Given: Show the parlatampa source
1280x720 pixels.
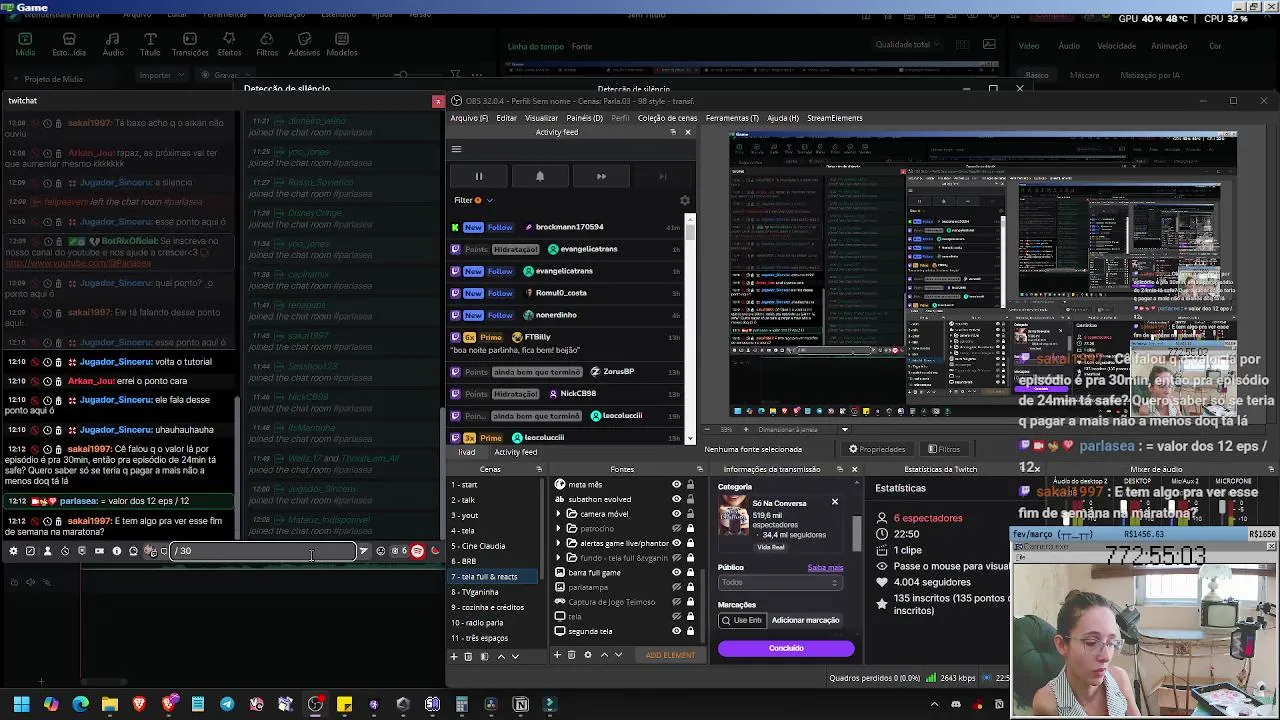Looking at the screenshot, I should click(x=676, y=587).
